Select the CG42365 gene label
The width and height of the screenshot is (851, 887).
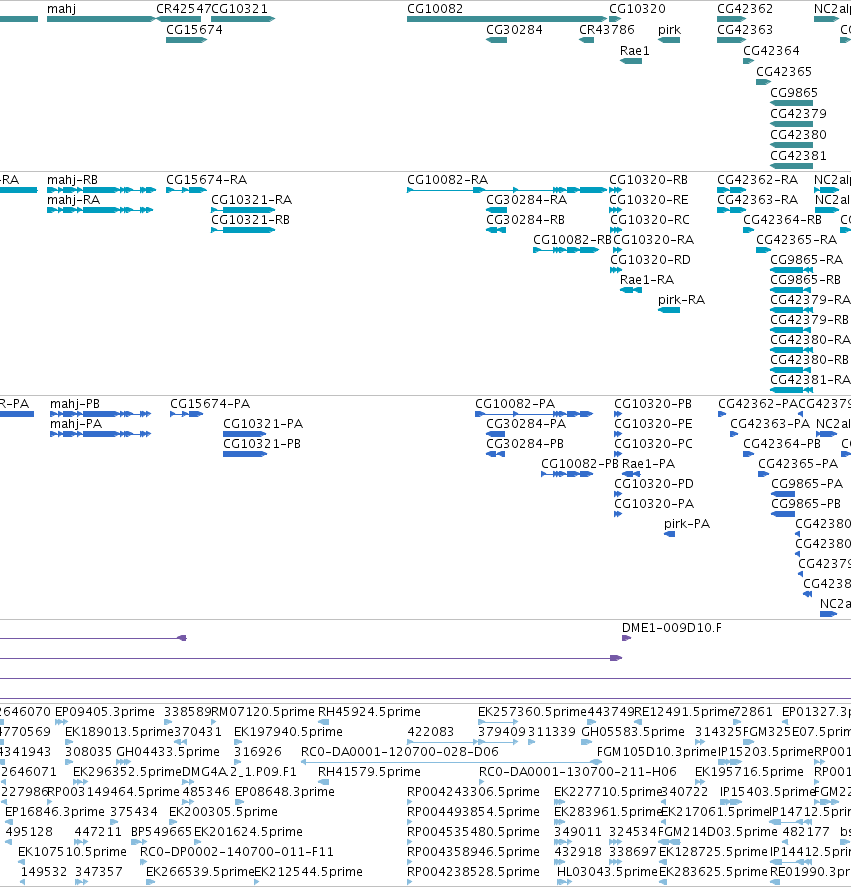click(x=784, y=71)
